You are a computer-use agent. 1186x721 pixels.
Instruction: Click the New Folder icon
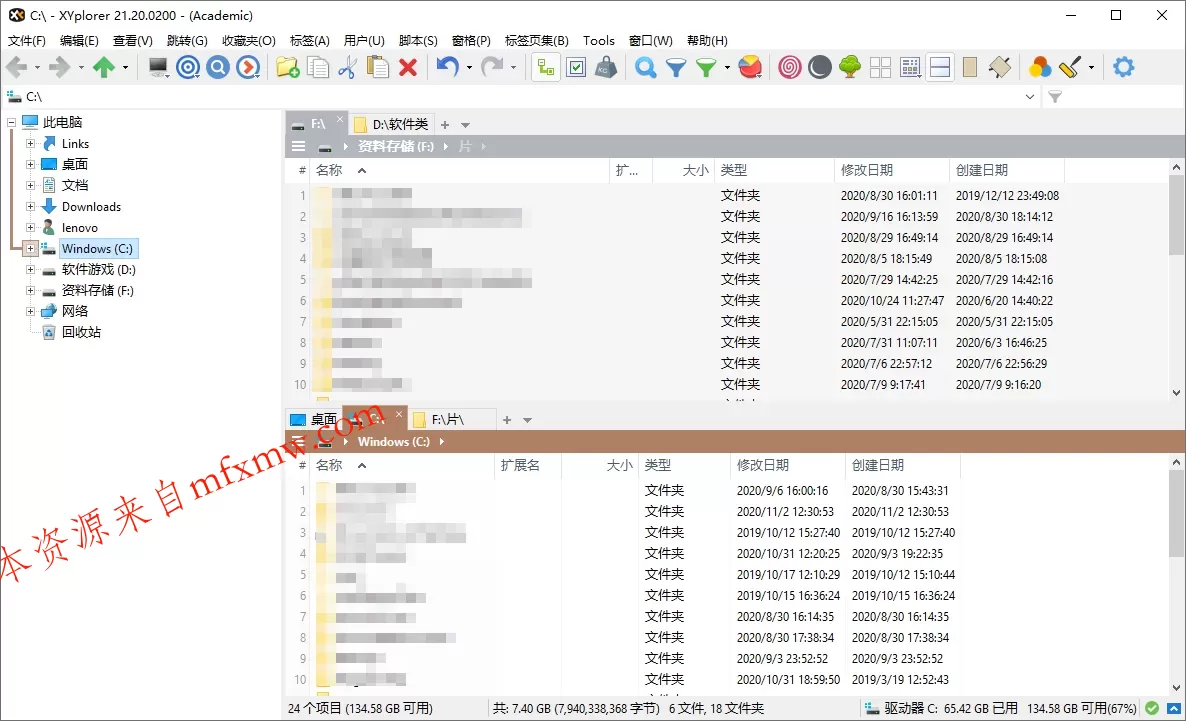[x=287, y=67]
